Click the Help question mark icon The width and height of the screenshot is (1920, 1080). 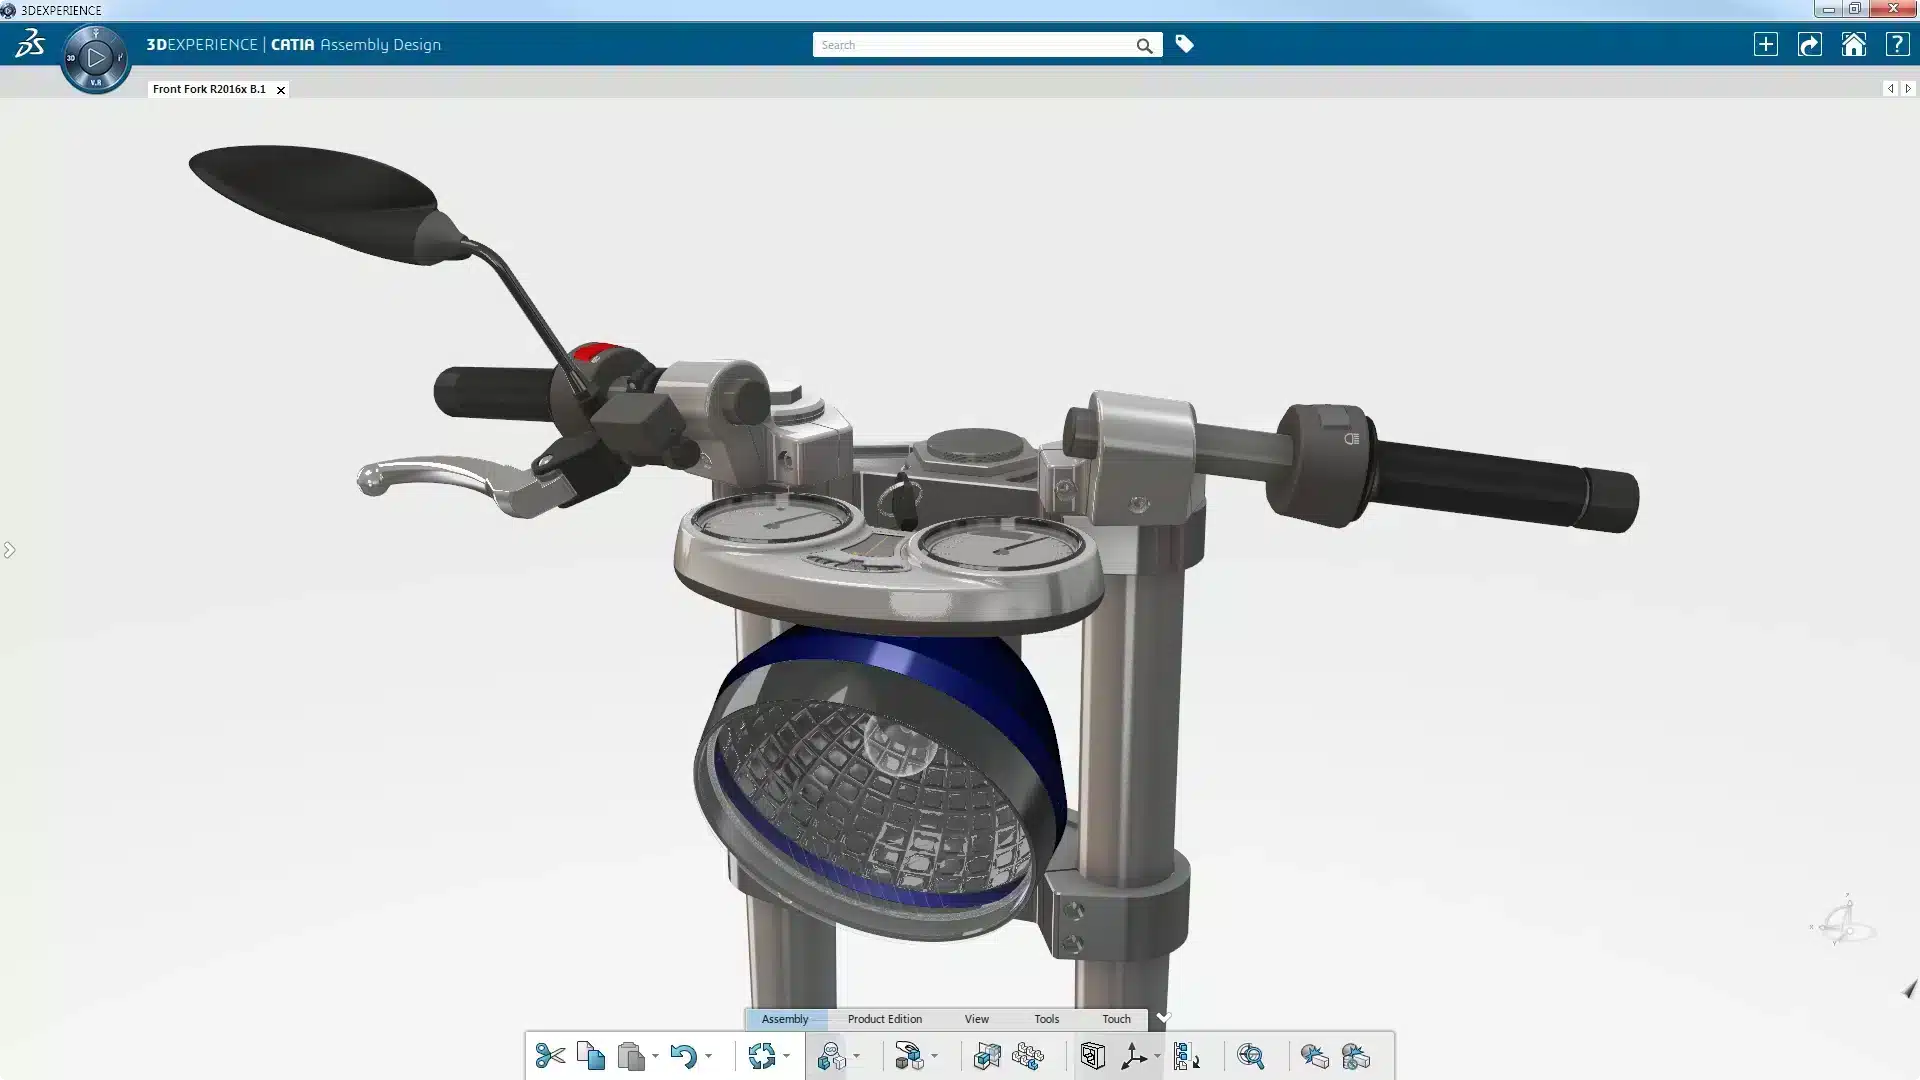(1896, 44)
